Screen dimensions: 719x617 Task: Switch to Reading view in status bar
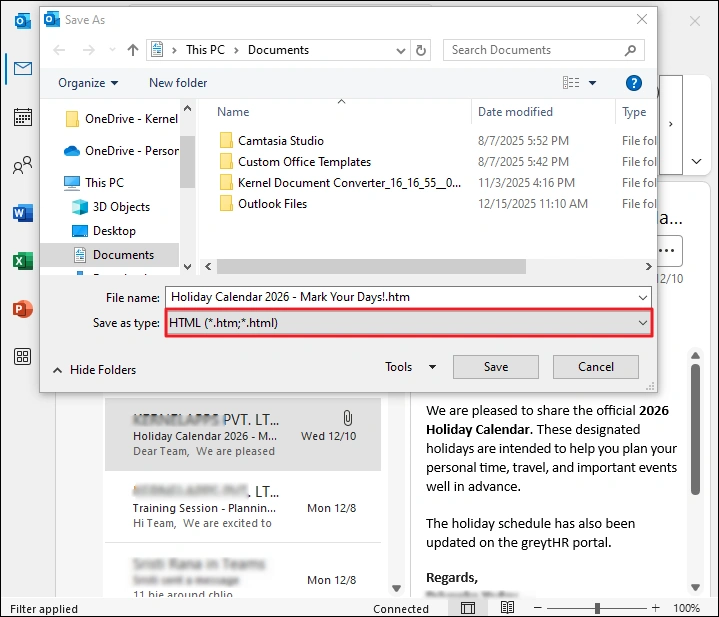(x=507, y=608)
